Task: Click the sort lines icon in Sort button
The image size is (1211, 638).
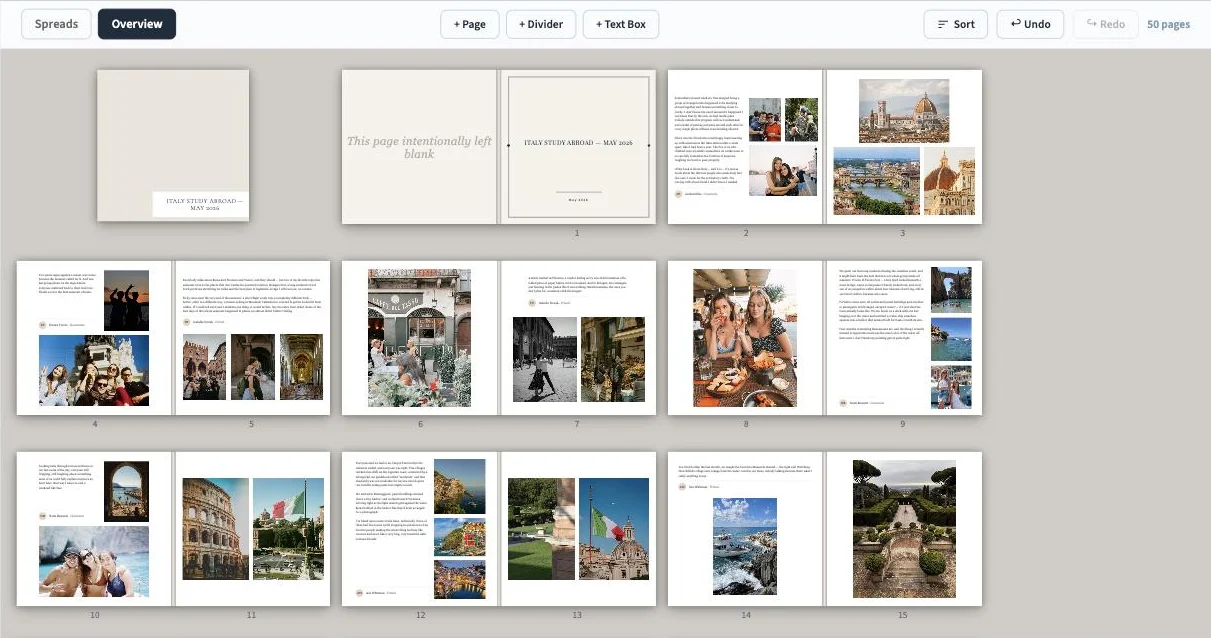Action: pyautogui.click(x=942, y=24)
